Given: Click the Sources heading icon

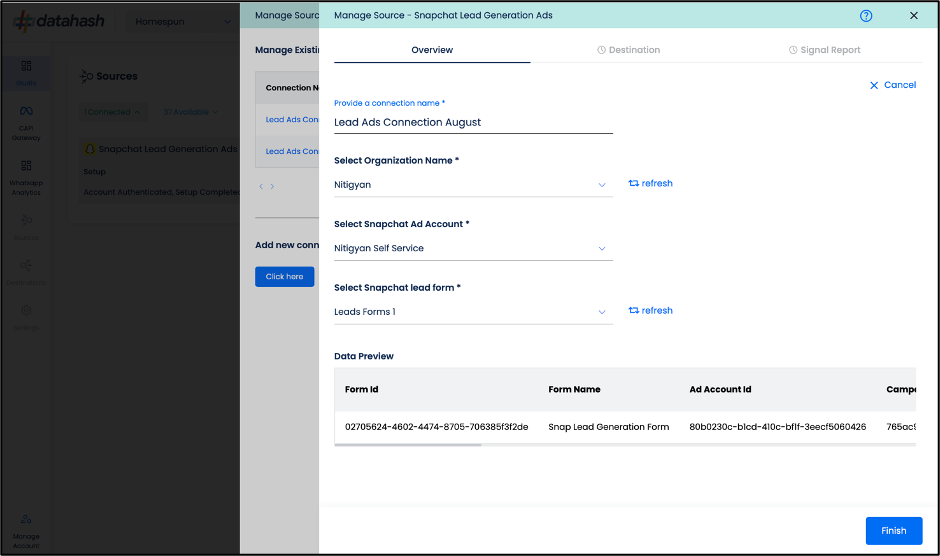Looking at the screenshot, I should [86, 76].
